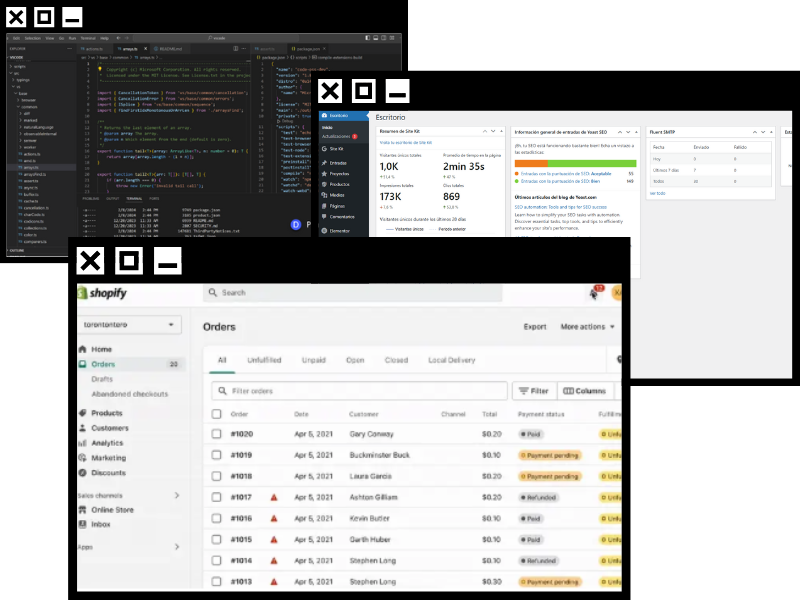Click Escritorio in the WordPress sidebar

(x=343, y=116)
